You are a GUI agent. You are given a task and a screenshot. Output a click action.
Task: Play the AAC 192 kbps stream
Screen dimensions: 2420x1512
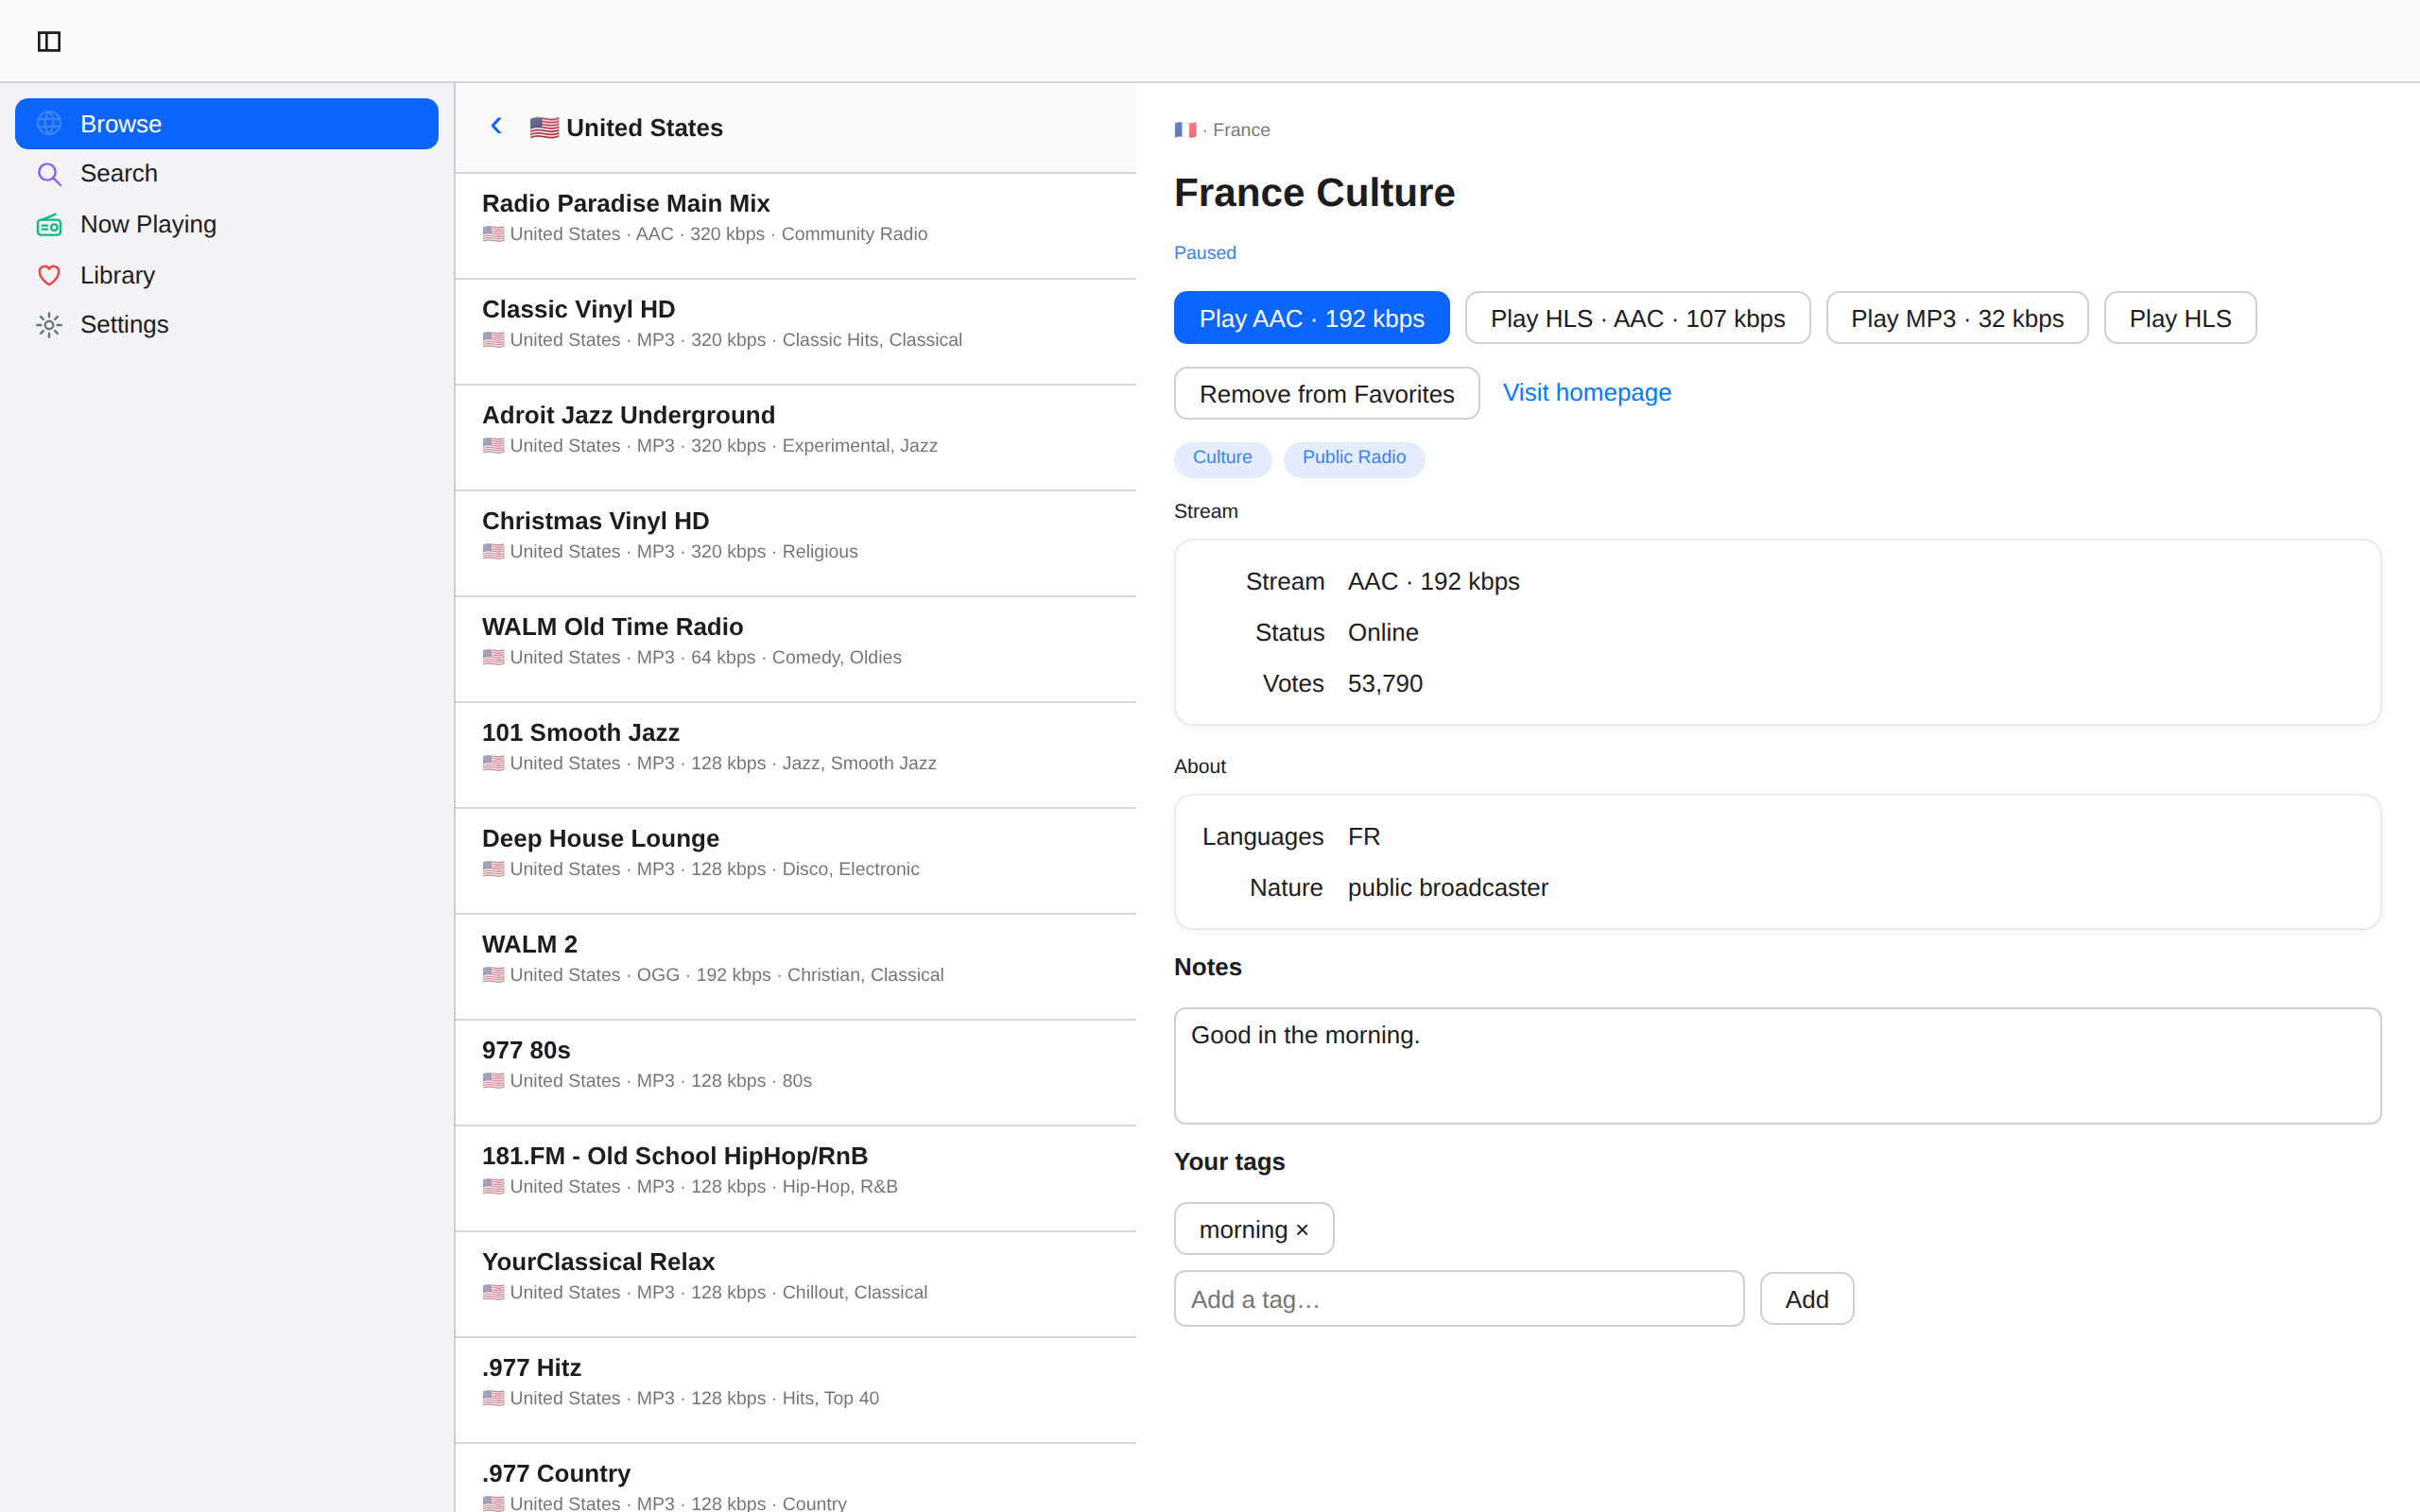(x=1312, y=318)
